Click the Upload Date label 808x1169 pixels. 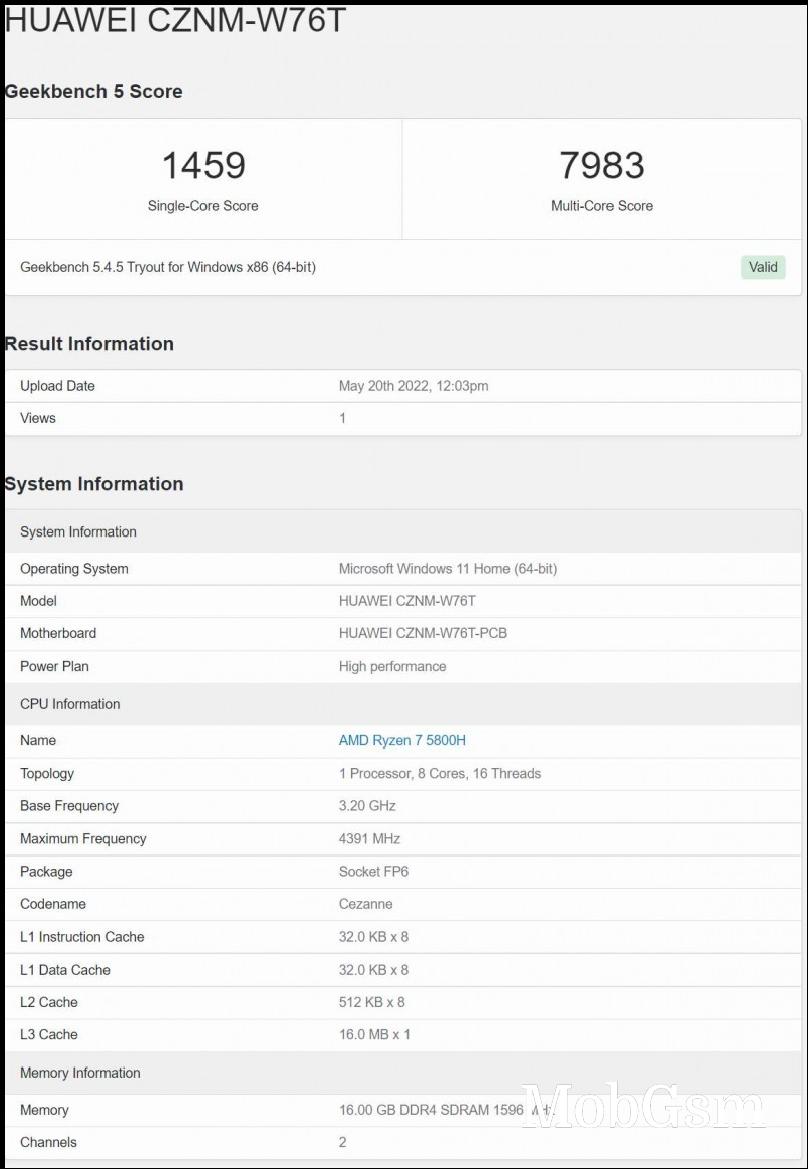click(57, 386)
